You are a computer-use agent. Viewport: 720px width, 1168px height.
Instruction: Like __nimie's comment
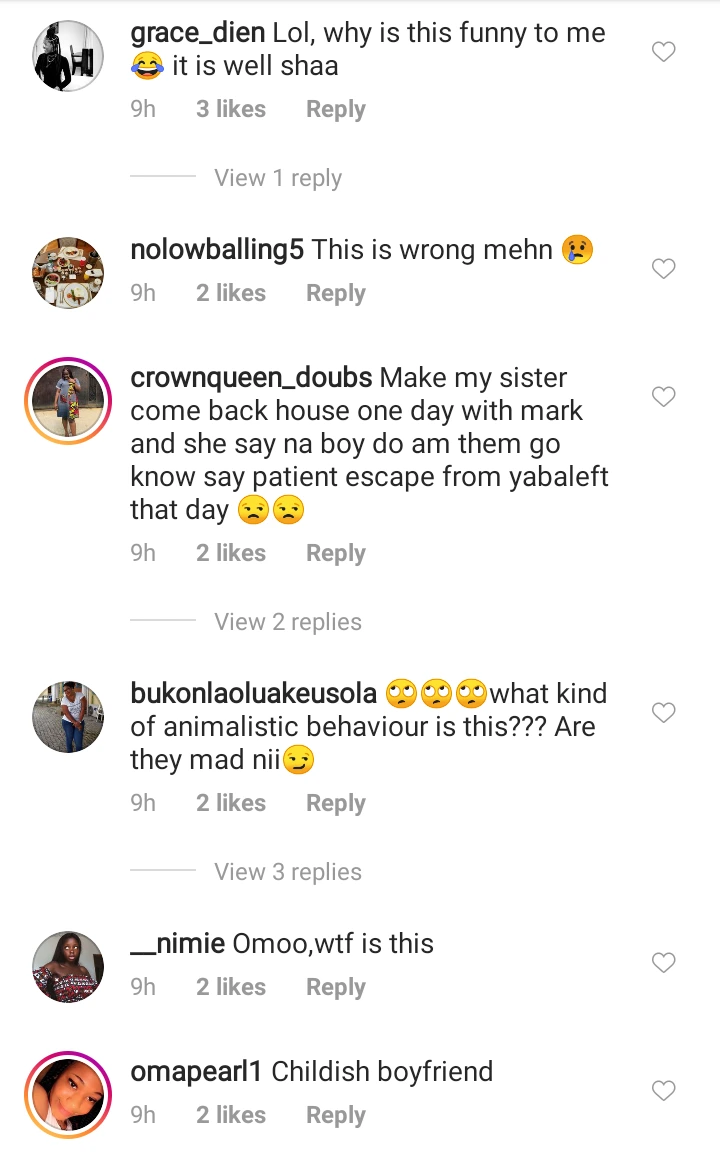(x=664, y=962)
